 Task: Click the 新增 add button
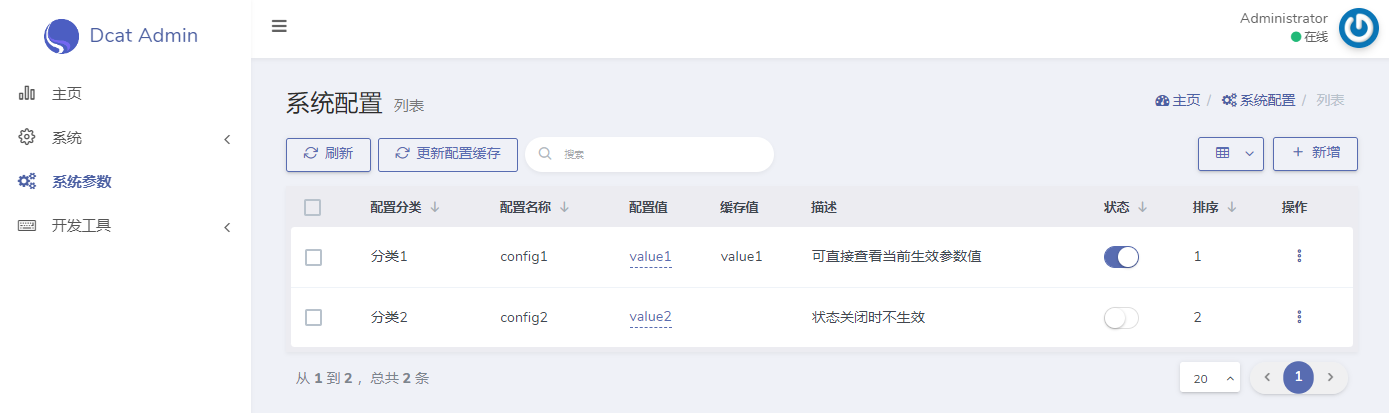tap(1315, 153)
